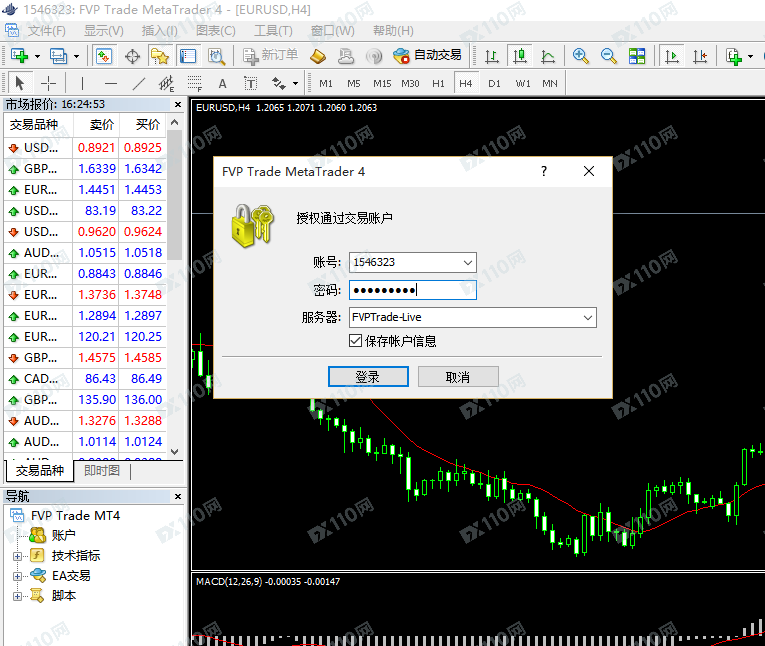The height and width of the screenshot is (646, 765).
Task: Toggle the auto scroll chart icon
Action: point(672,56)
